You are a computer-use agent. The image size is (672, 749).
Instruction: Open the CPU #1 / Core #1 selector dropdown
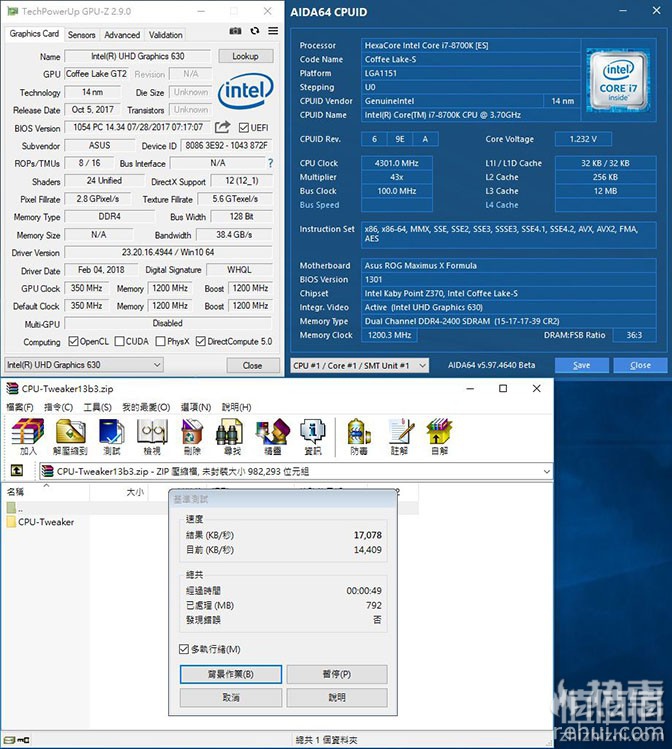(360, 365)
